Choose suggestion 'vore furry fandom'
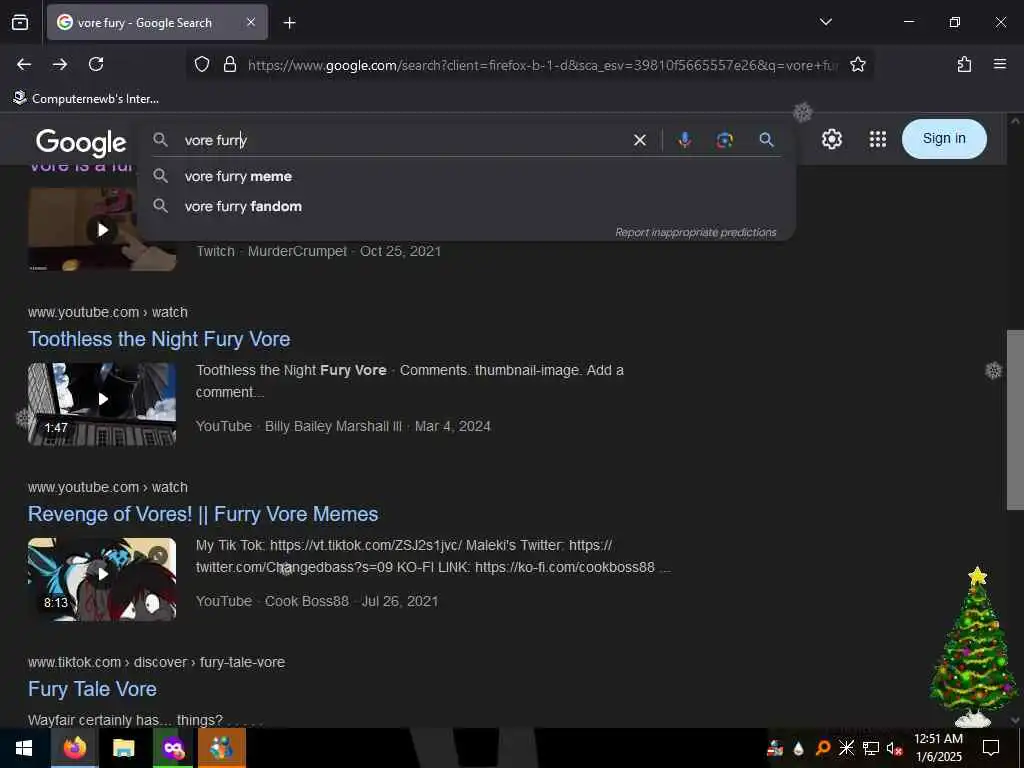This screenshot has height=768, width=1024. point(243,206)
